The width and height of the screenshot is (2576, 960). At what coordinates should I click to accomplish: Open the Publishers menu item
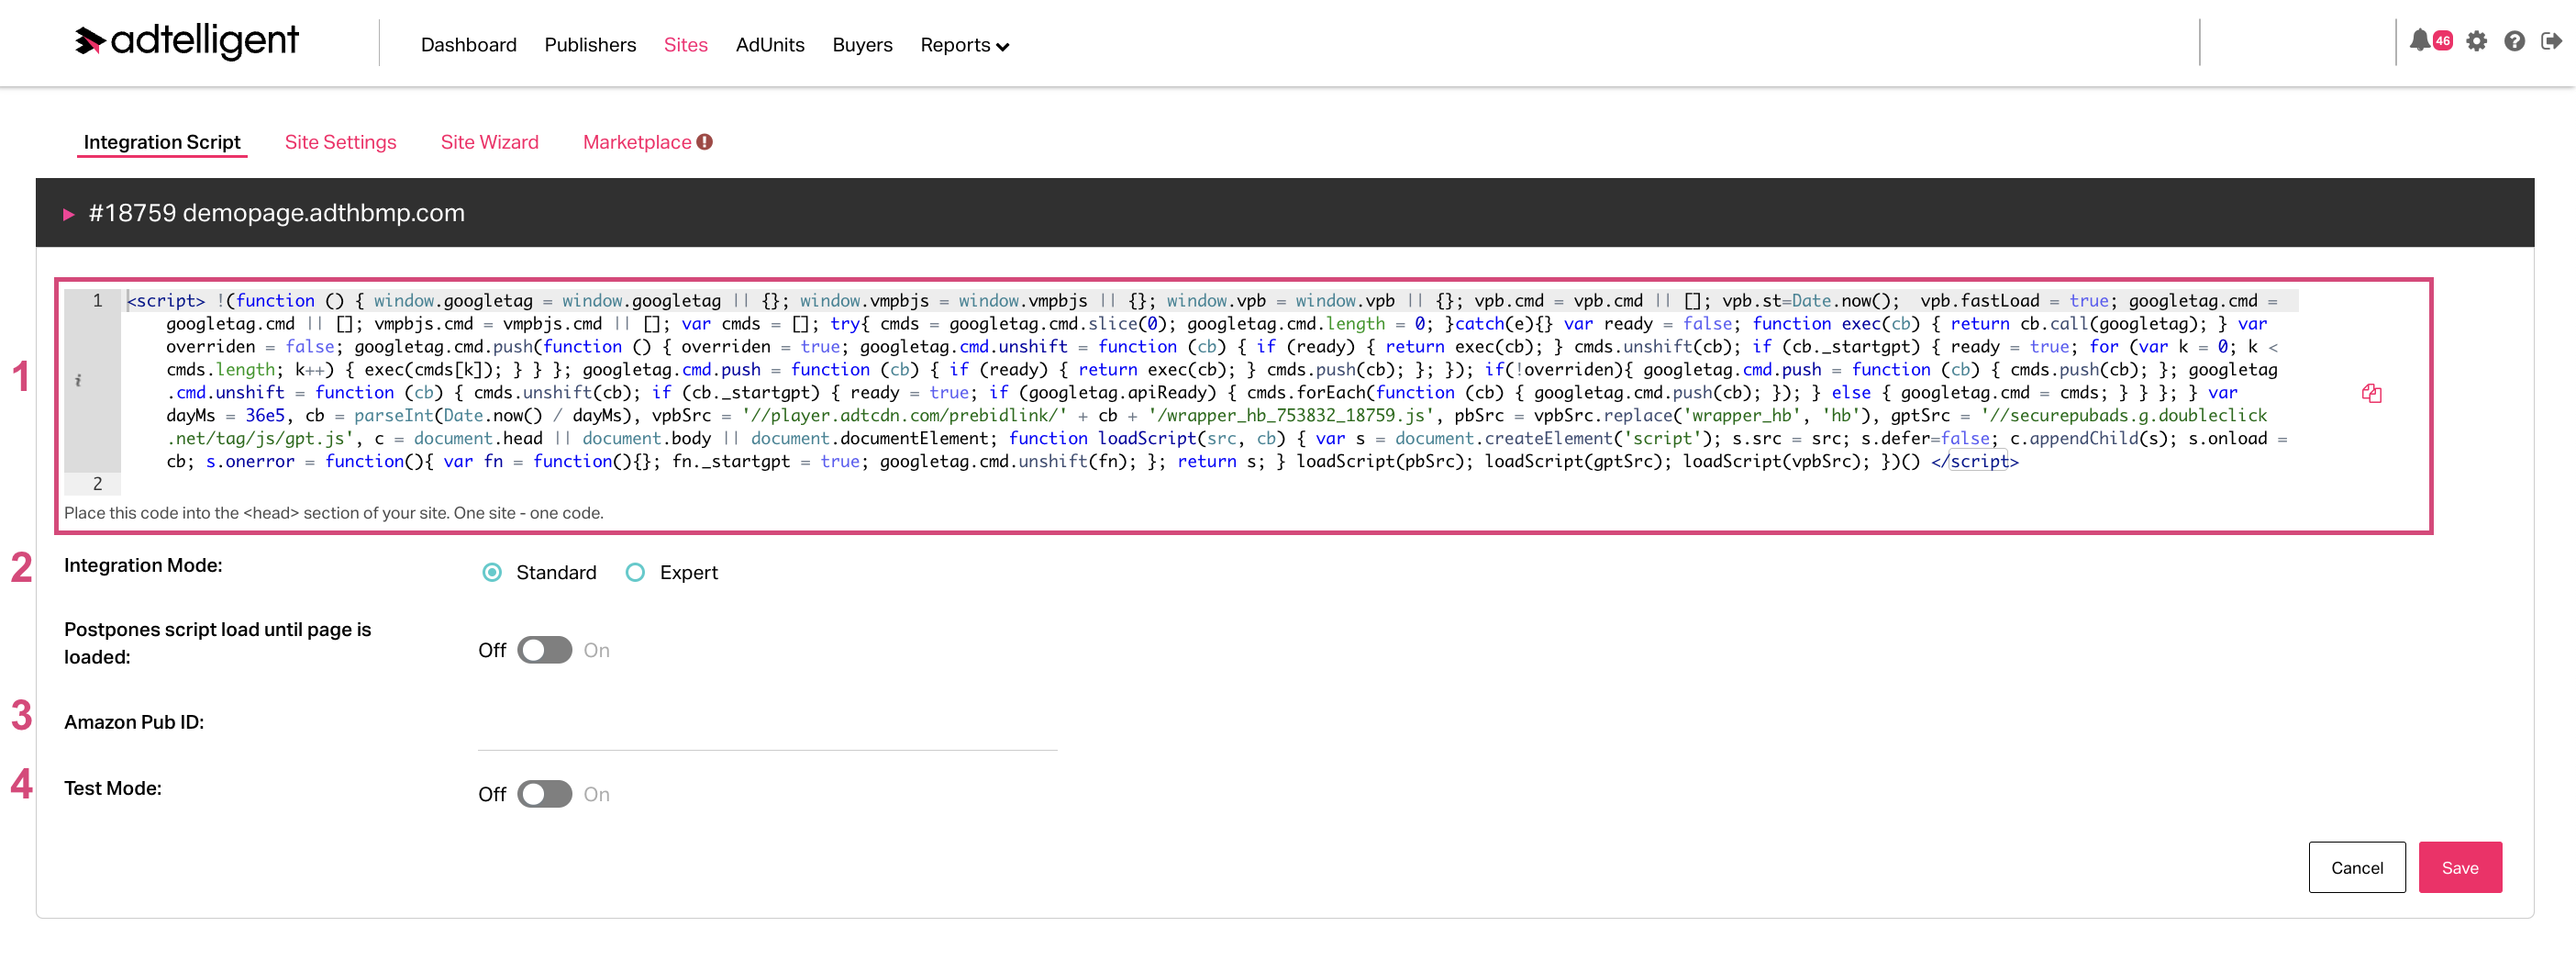590,45
